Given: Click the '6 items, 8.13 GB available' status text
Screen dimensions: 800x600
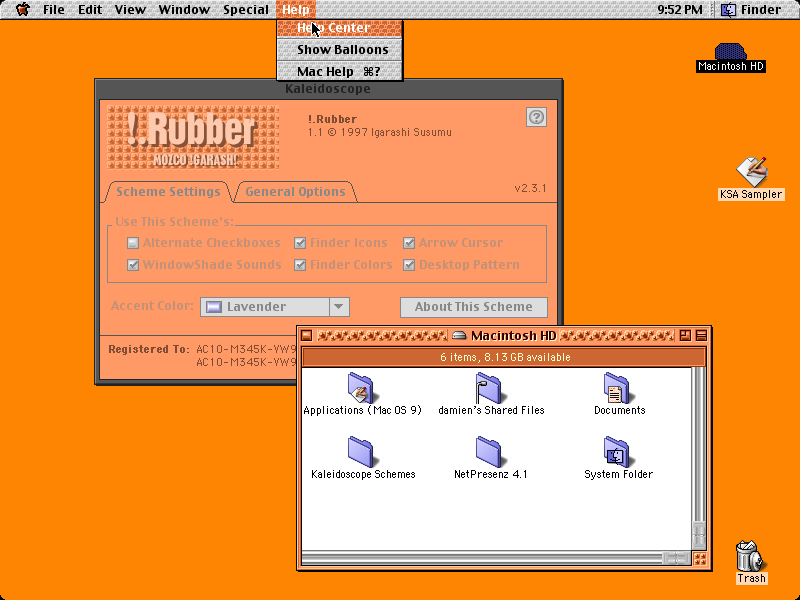Looking at the screenshot, I should click(505, 357).
